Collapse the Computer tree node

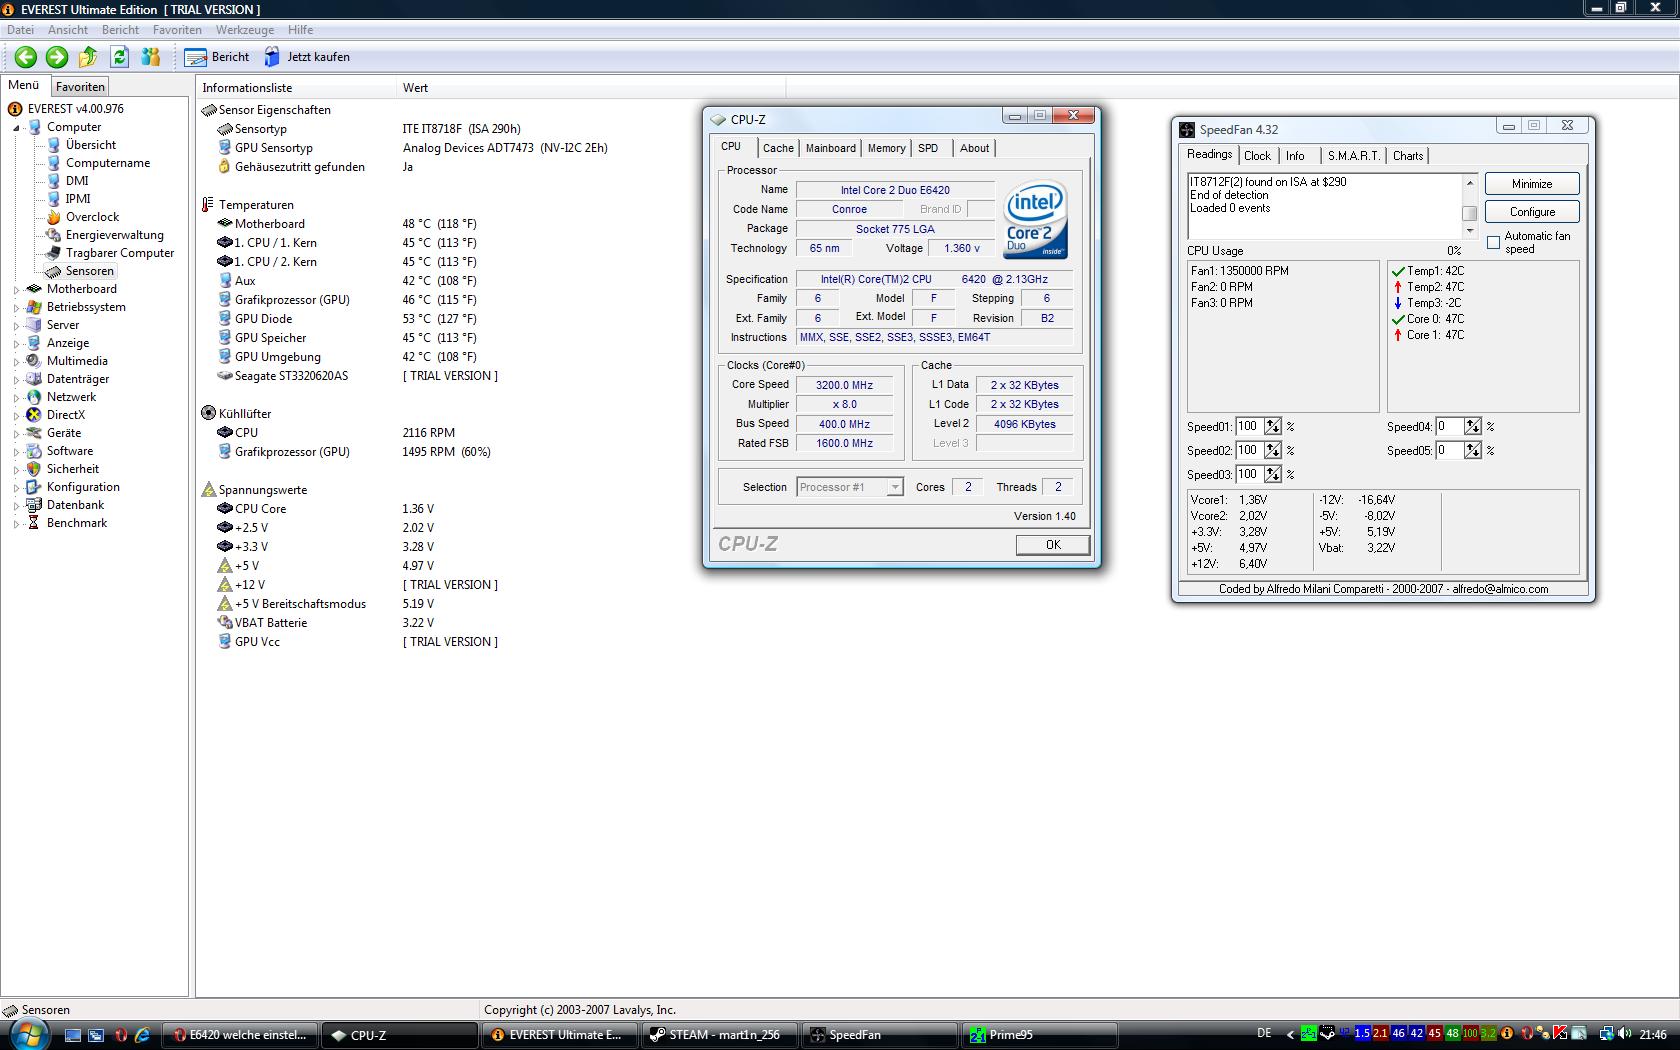[x=16, y=128]
